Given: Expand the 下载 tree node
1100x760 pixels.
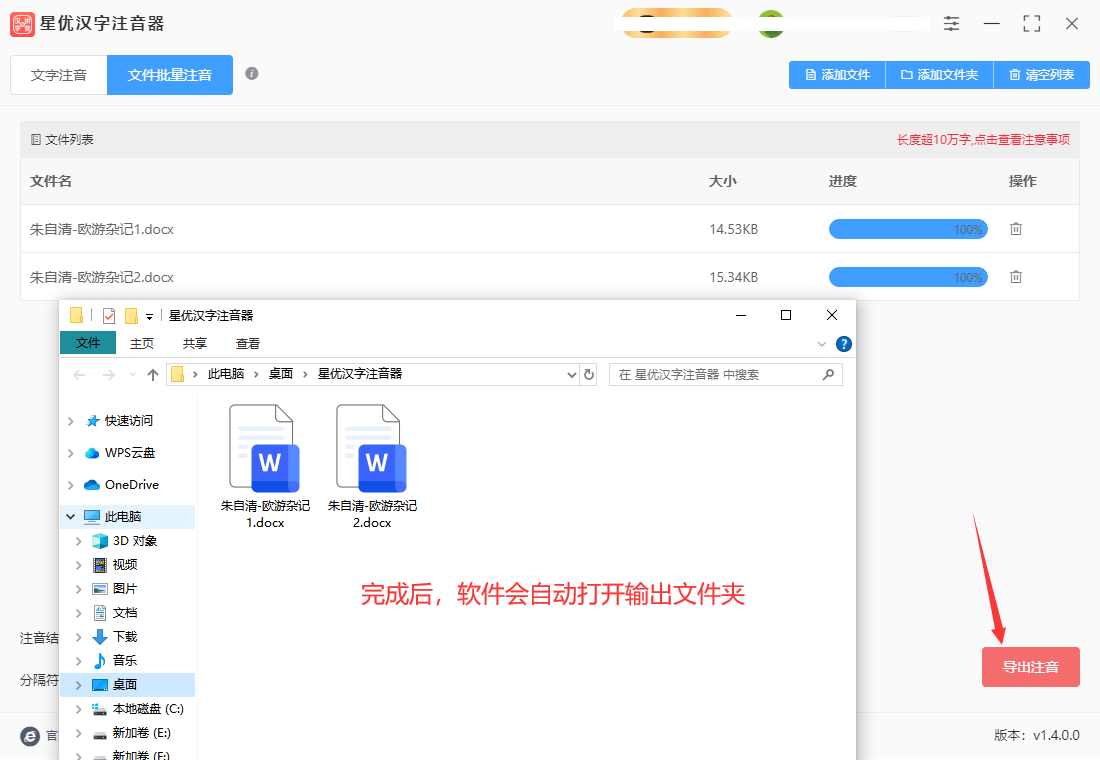Looking at the screenshot, I should click(79, 636).
